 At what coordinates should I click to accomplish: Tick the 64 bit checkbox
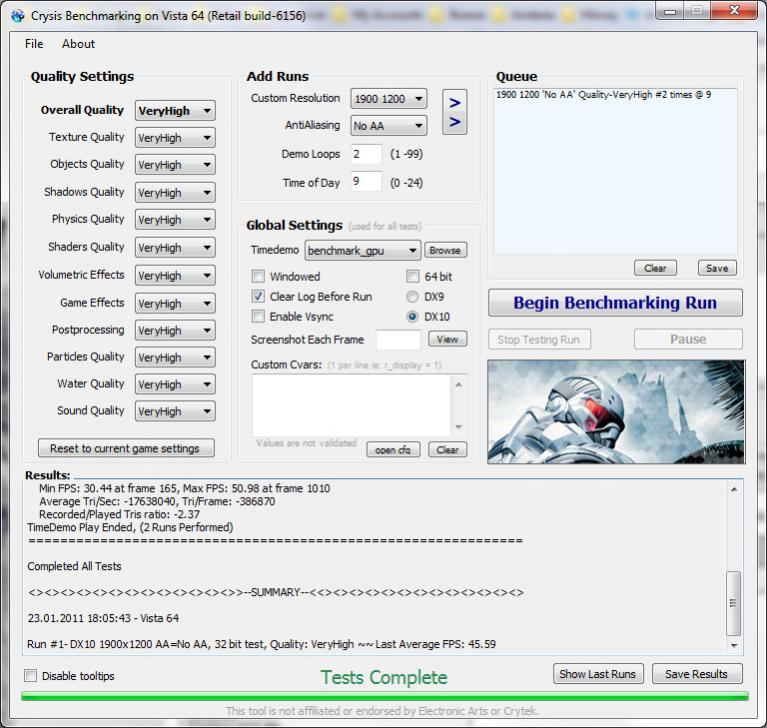[413, 276]
